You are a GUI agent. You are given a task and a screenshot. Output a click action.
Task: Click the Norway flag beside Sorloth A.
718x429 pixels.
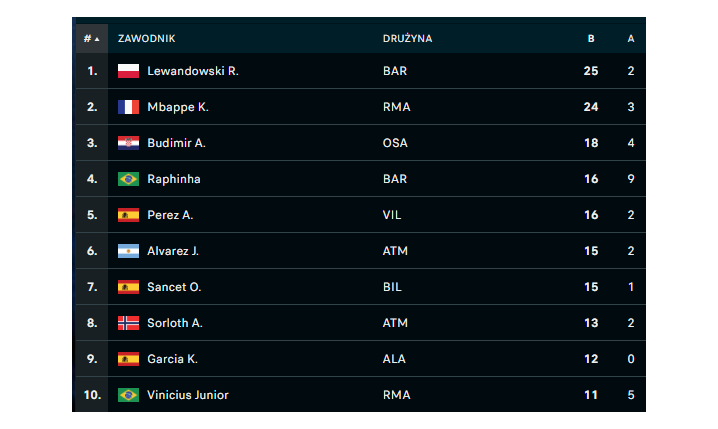click(128, 323)
